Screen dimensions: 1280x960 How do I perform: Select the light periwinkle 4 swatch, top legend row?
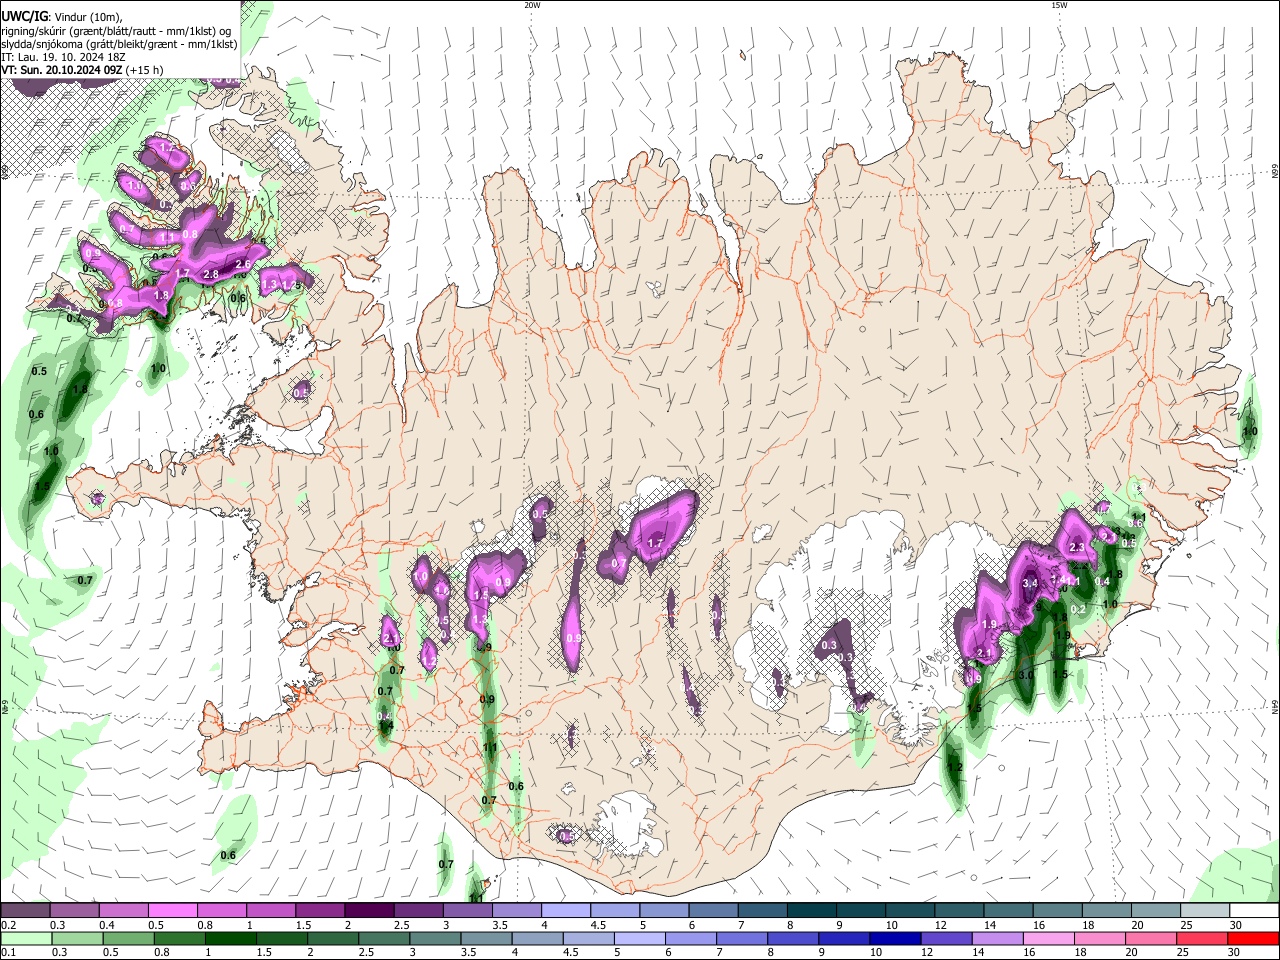(x=565, y=911)
